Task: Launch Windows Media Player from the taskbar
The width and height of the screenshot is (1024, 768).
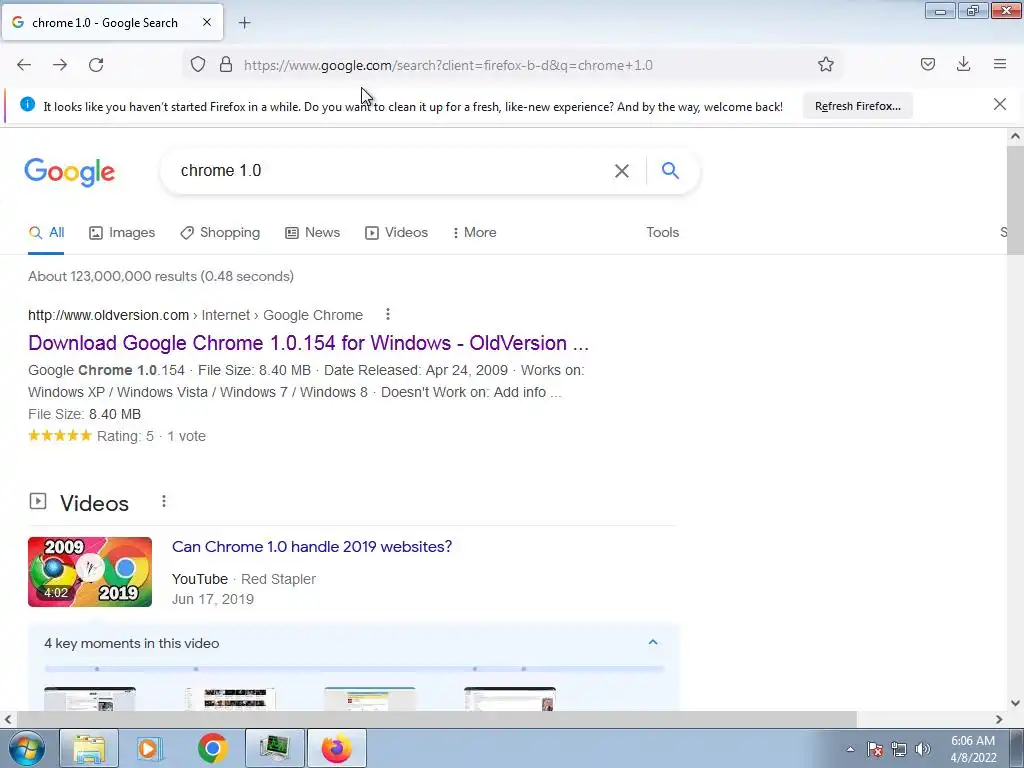Action: (x=150, y=748)
